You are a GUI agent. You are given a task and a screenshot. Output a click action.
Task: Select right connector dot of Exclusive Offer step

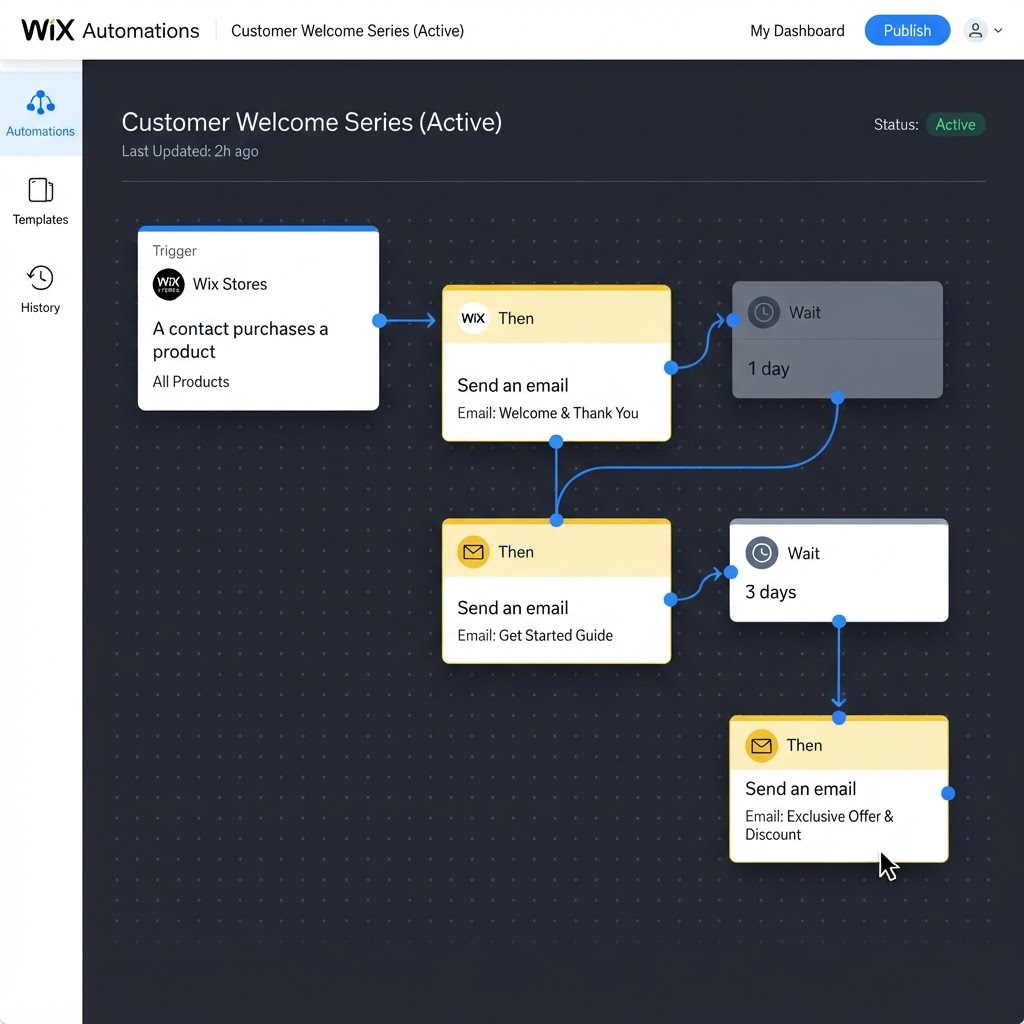[948, 793]
